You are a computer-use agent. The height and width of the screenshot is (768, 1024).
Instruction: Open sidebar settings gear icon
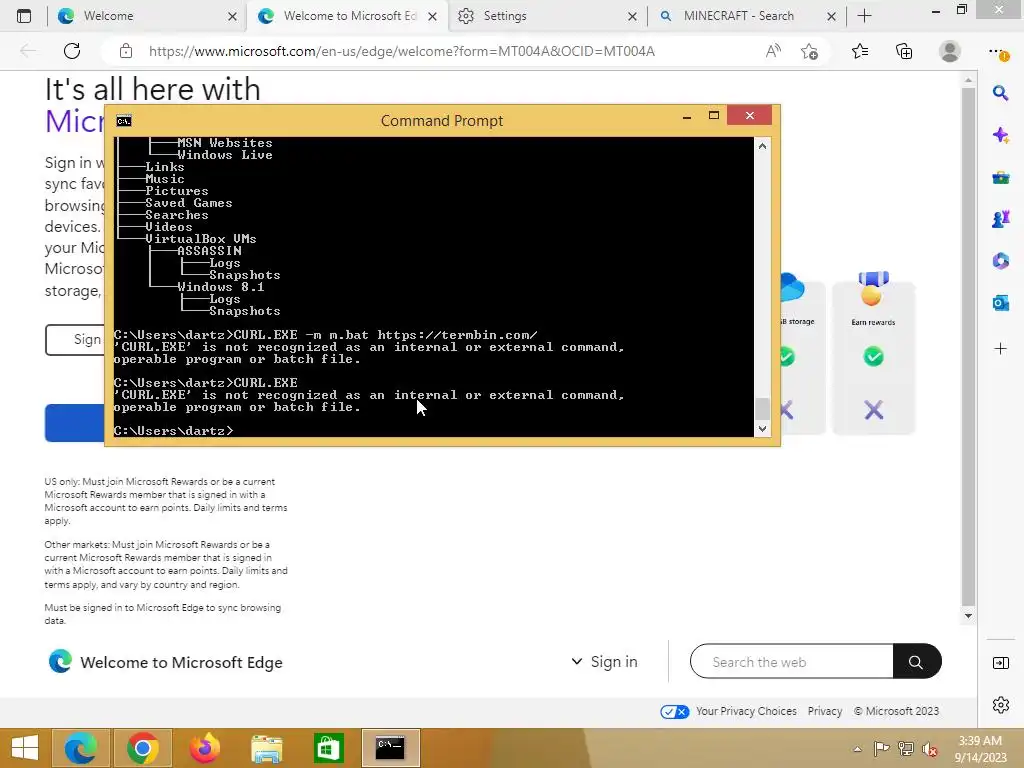tap(1000, 705)
